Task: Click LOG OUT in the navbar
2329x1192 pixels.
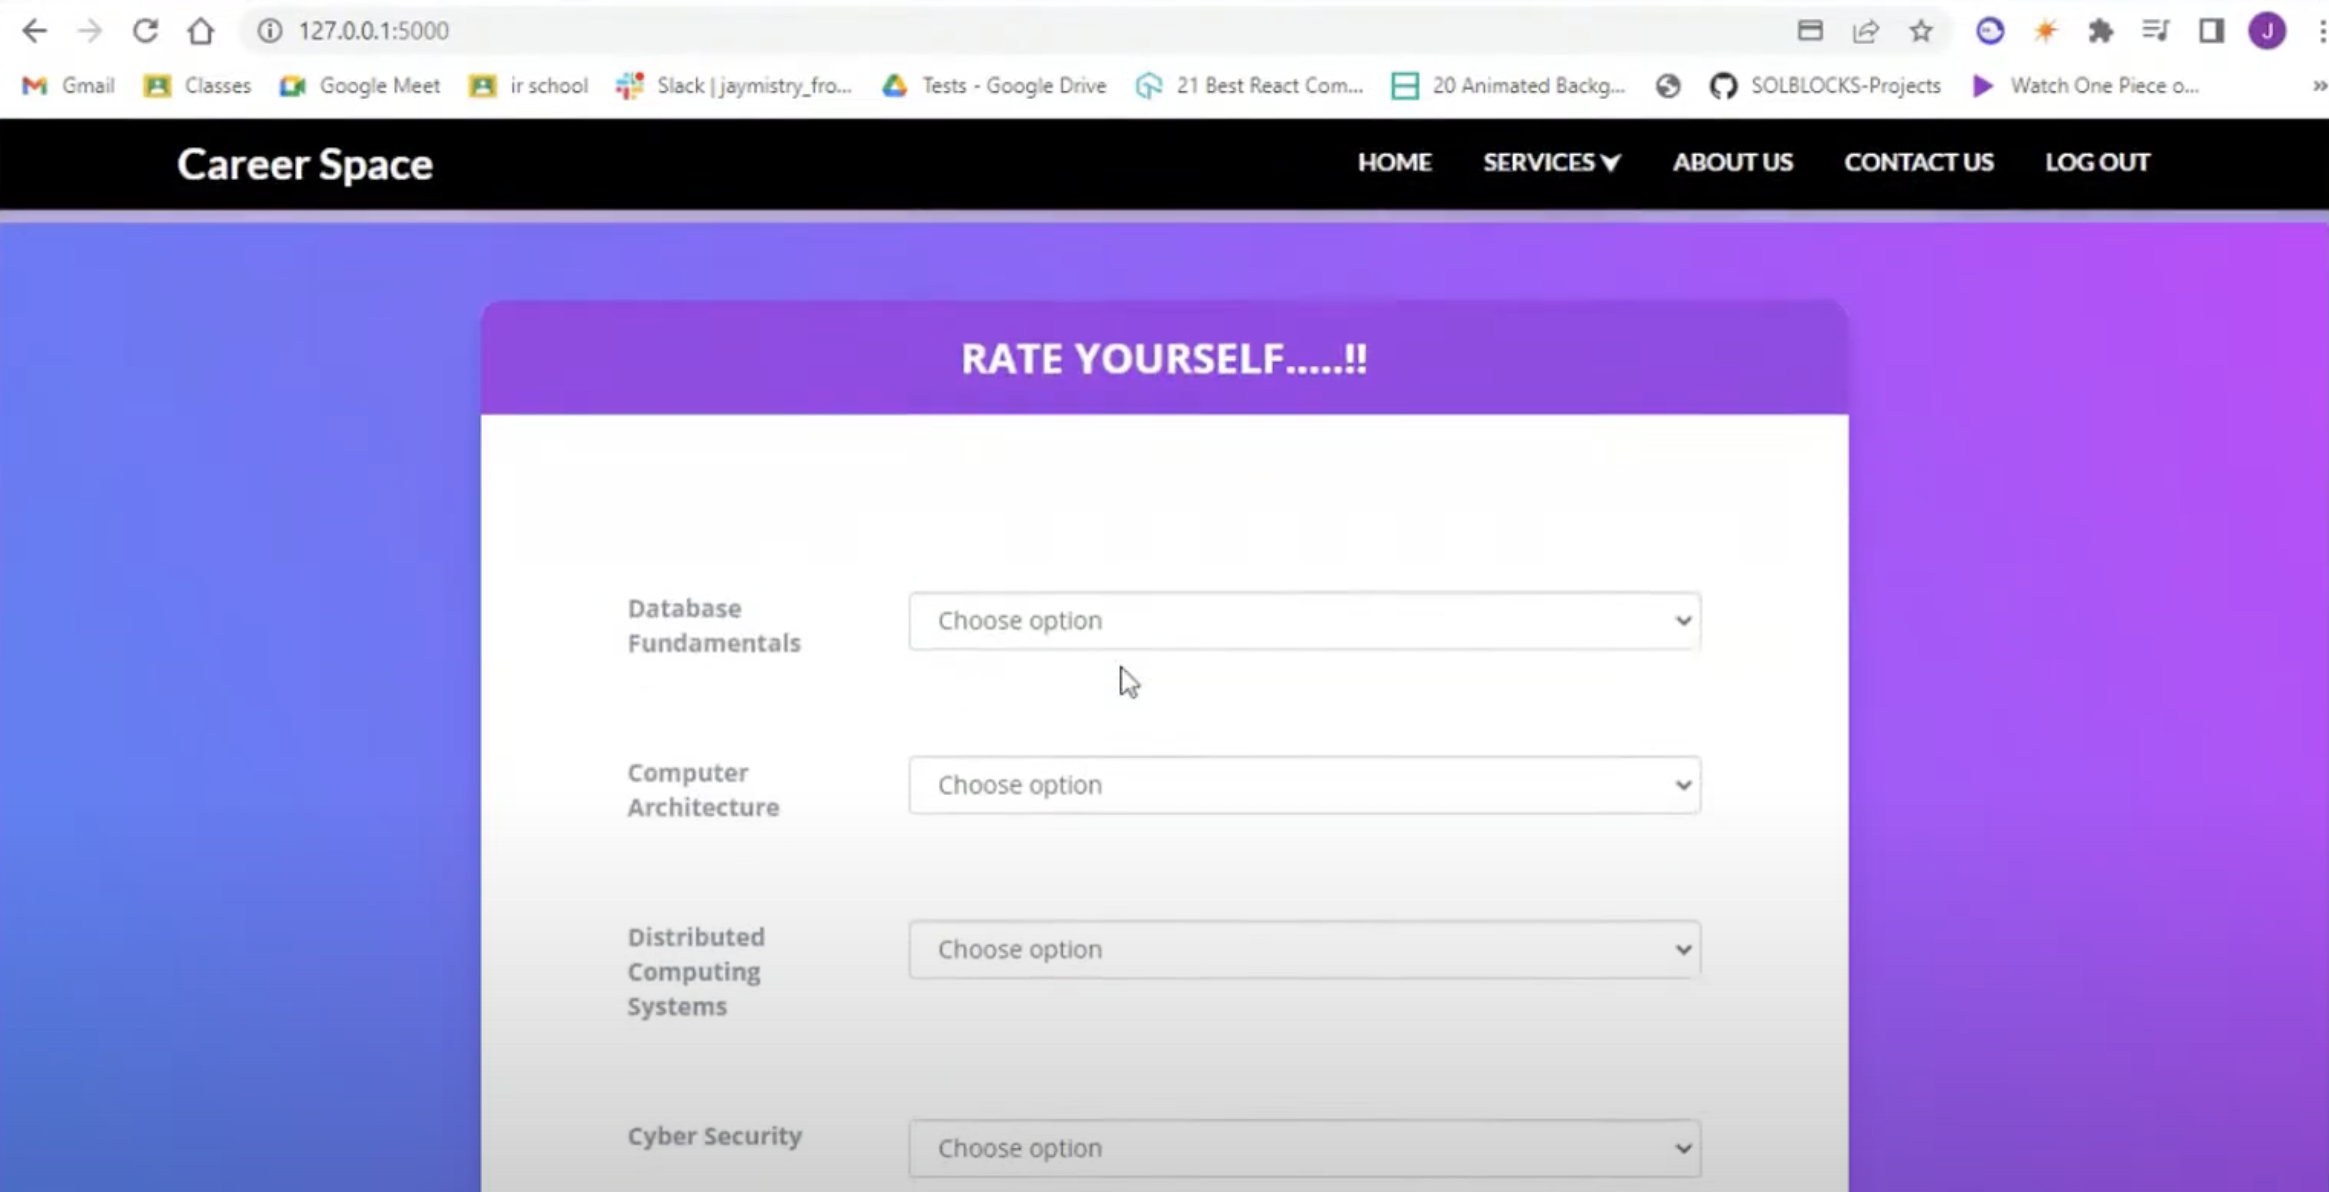Action: coord(2097,162)
